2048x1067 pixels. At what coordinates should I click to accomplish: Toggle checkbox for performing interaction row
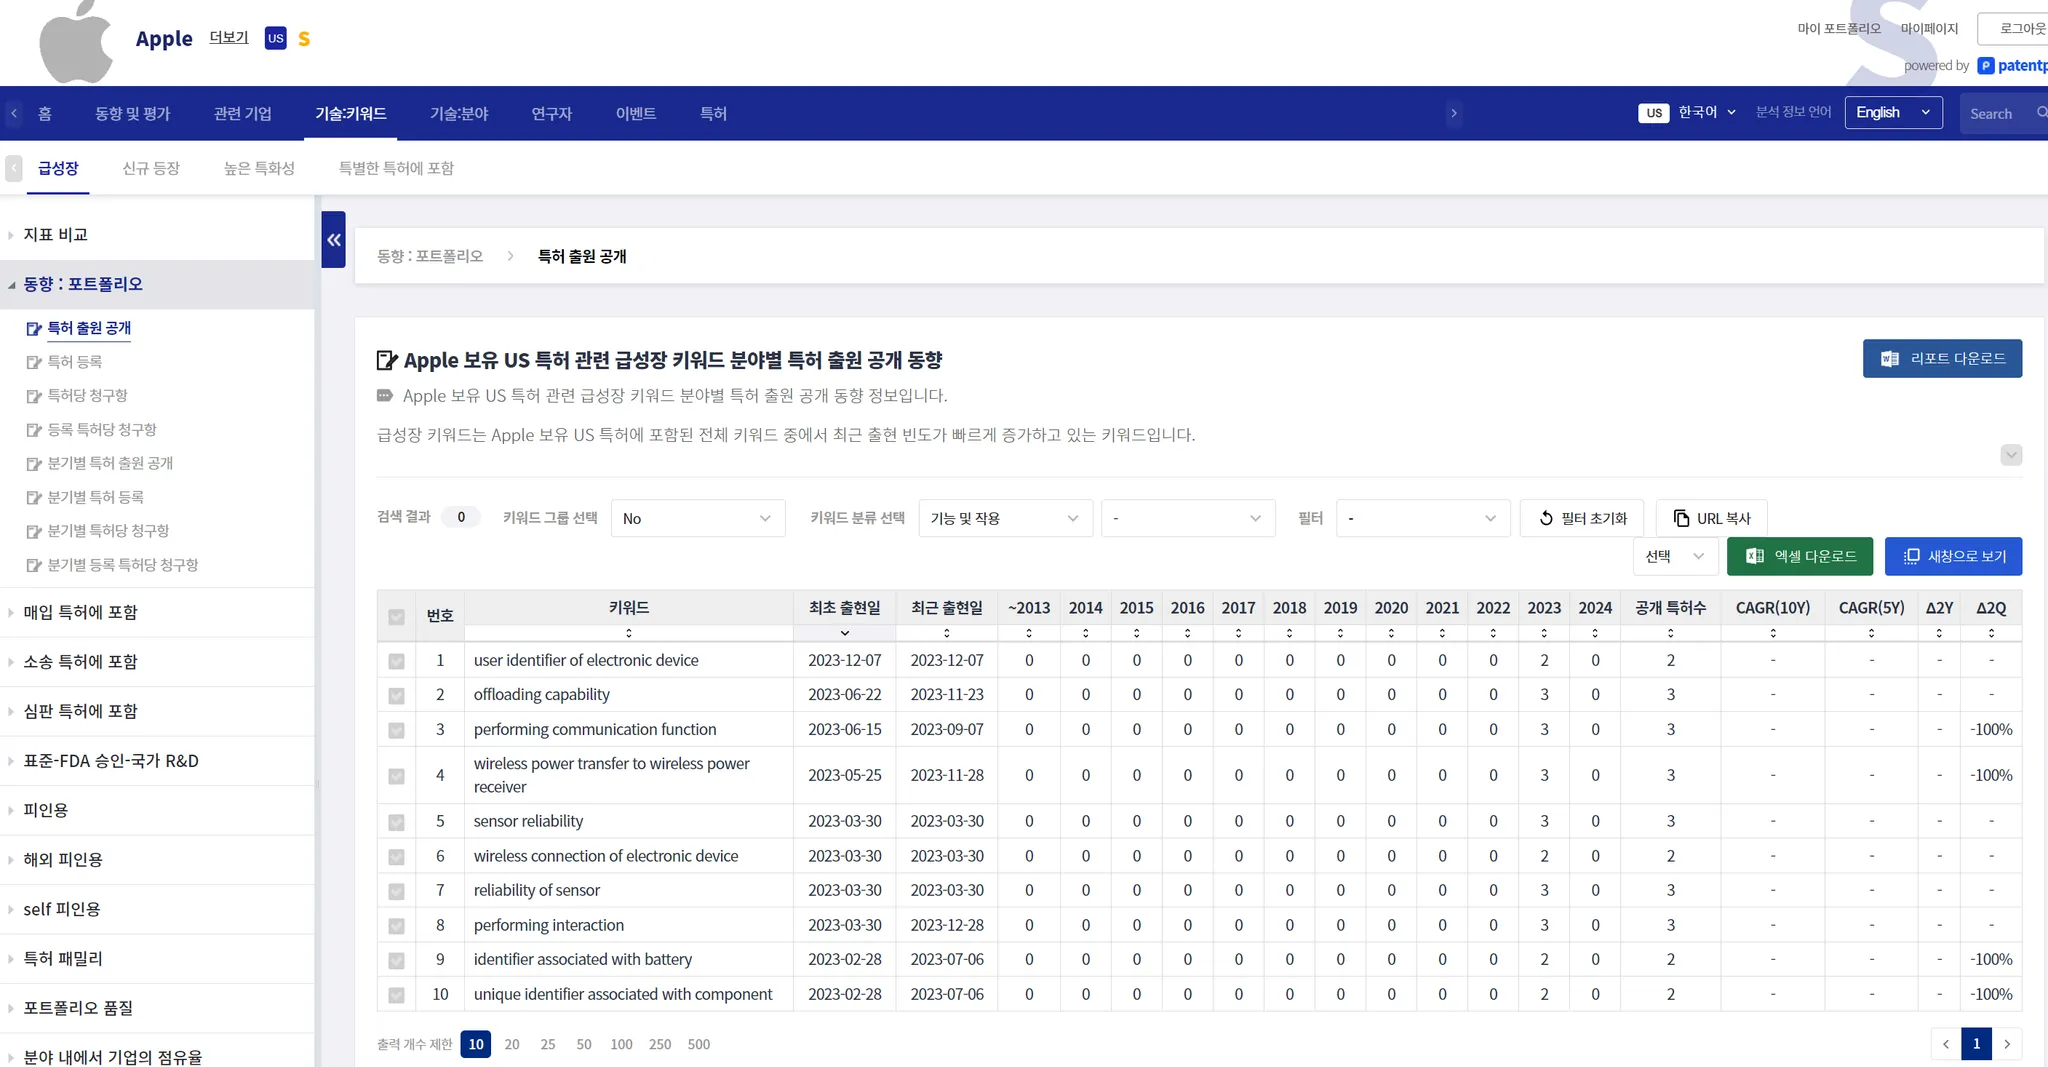[397, 926]
